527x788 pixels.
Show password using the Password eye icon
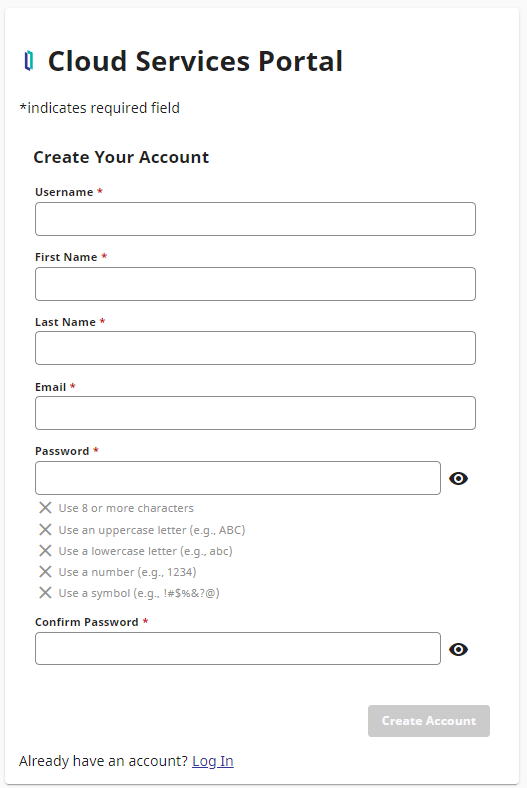tap(458, 478)
